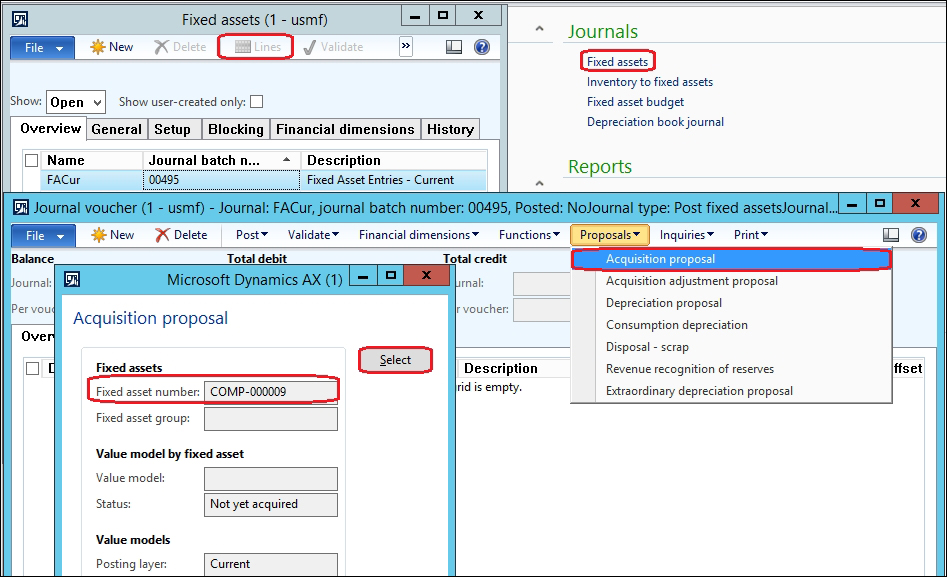The height and width of the screenshot is (577, 947).
Task: Click Status field showing Not yet acquired
Action: pos(271,504)
